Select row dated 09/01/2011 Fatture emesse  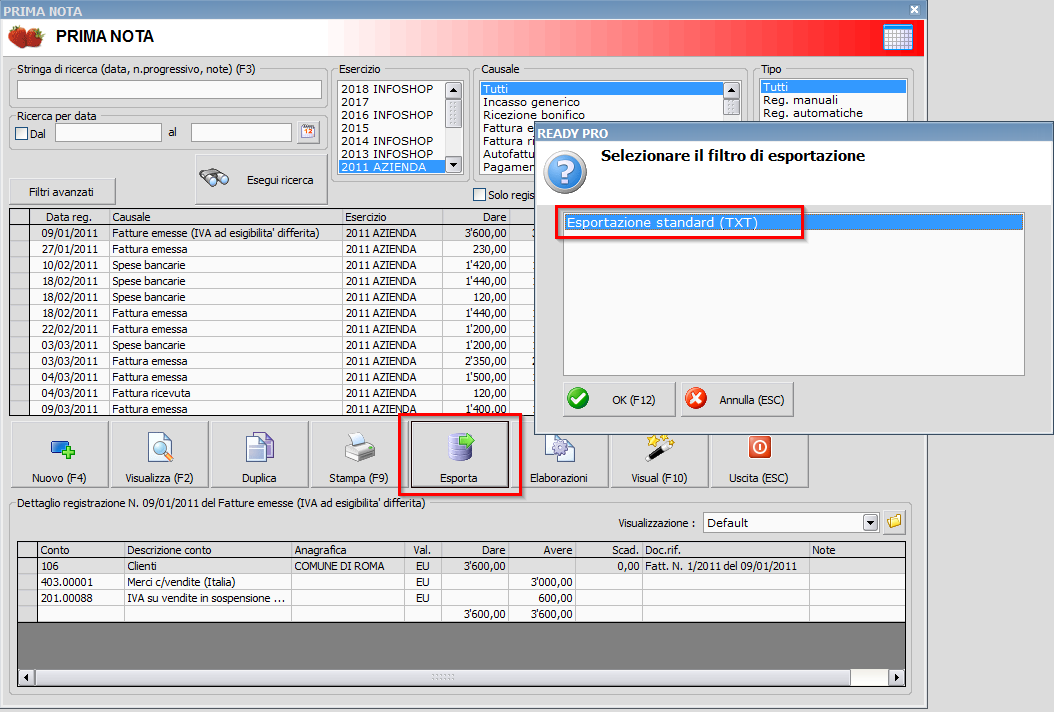tap(272, 233)
